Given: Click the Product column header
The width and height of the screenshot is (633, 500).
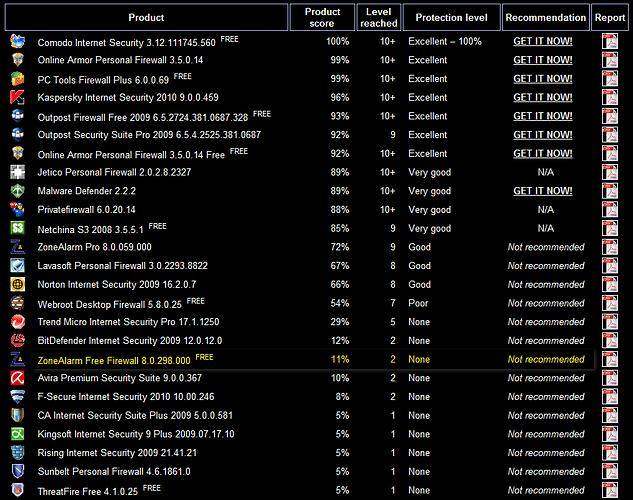Looking at the screenshot, I should click(x=146, y=17).
